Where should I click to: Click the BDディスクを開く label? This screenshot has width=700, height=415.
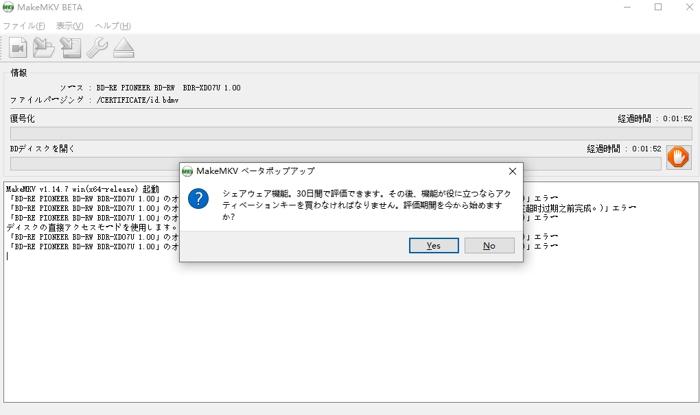tap(42, 149)
